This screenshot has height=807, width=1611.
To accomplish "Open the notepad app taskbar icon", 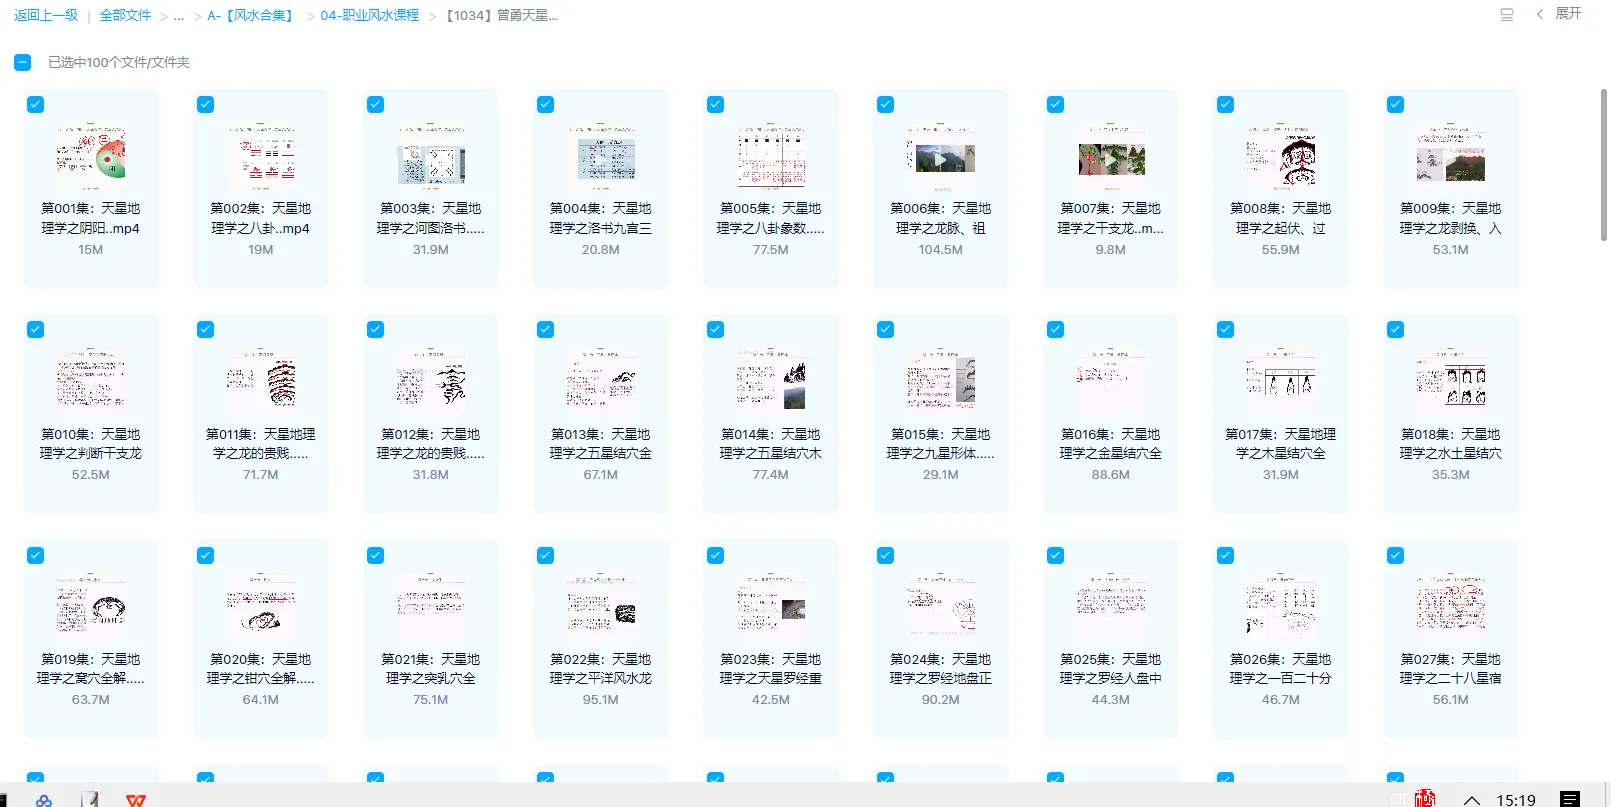I will coord(90,800).
